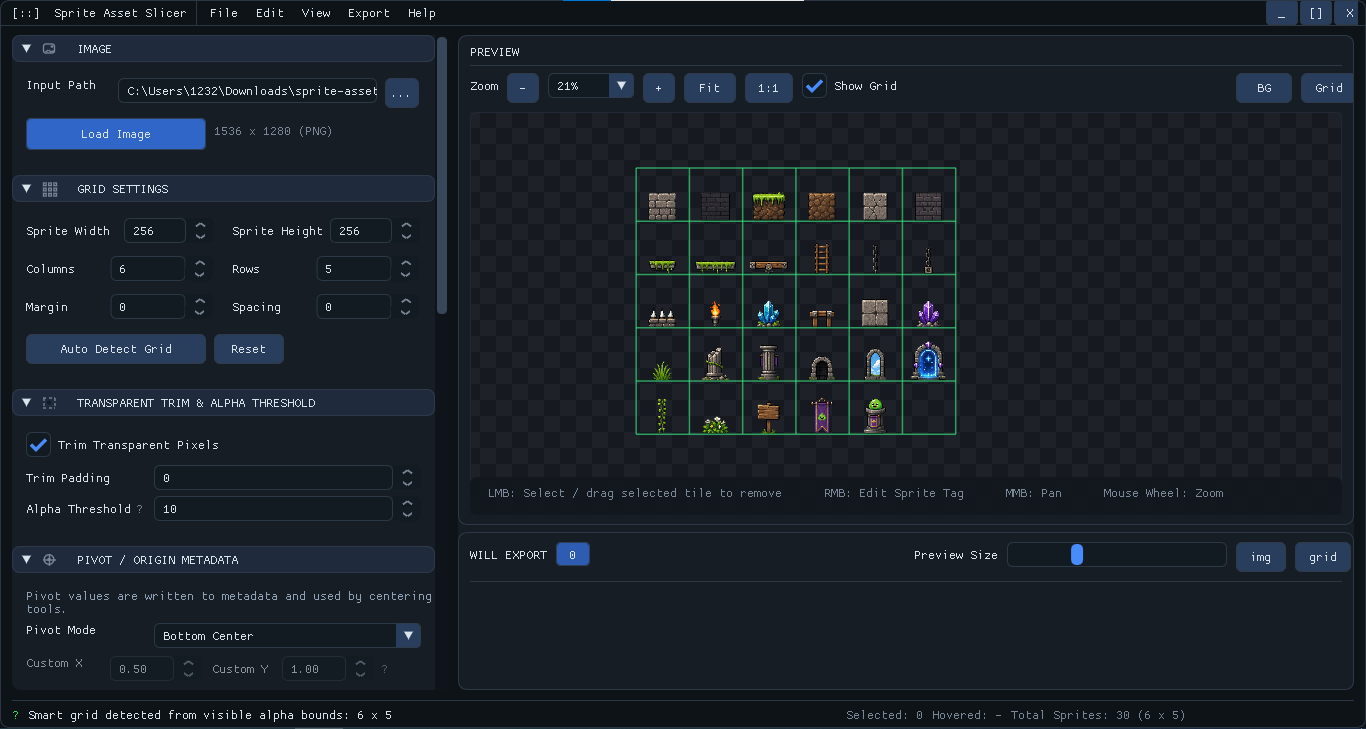Click the Load Image button
Image resolution: width=1366 pixels, height=729 pixels.
[x=116, y=134]
